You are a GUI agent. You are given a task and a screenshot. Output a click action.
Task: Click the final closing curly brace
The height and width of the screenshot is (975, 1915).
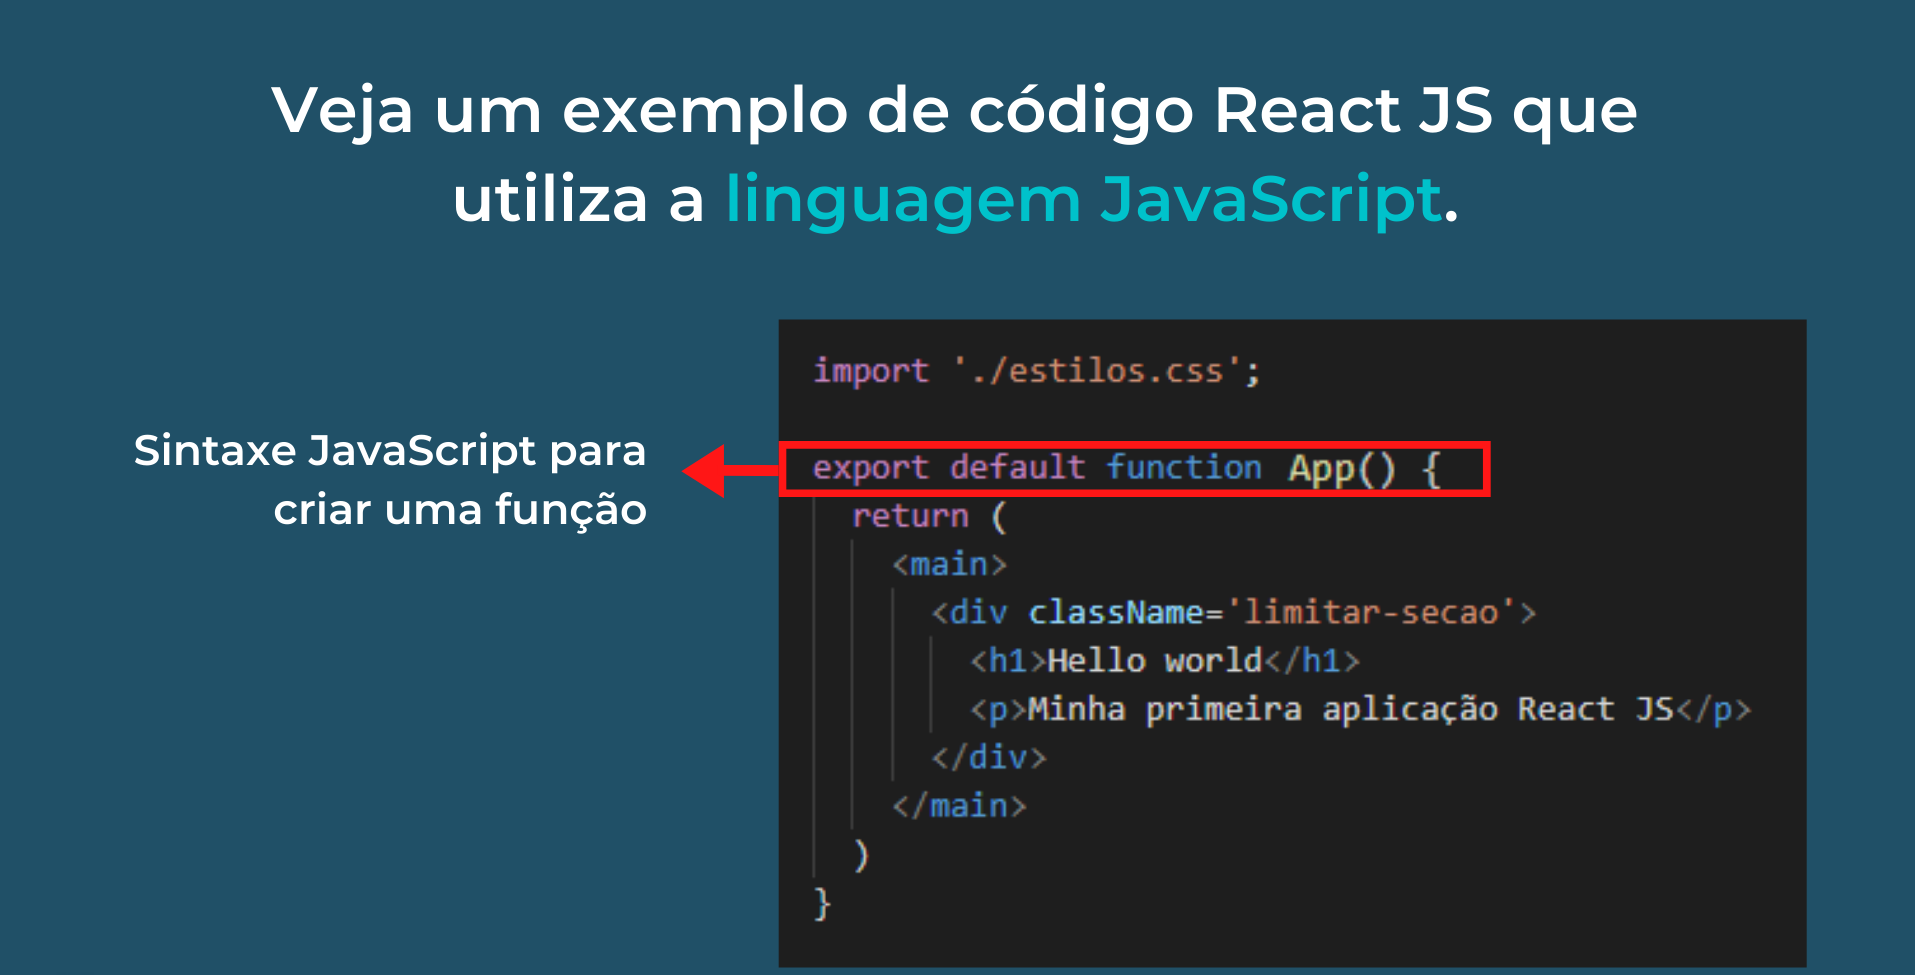click(x=822, y=903)
